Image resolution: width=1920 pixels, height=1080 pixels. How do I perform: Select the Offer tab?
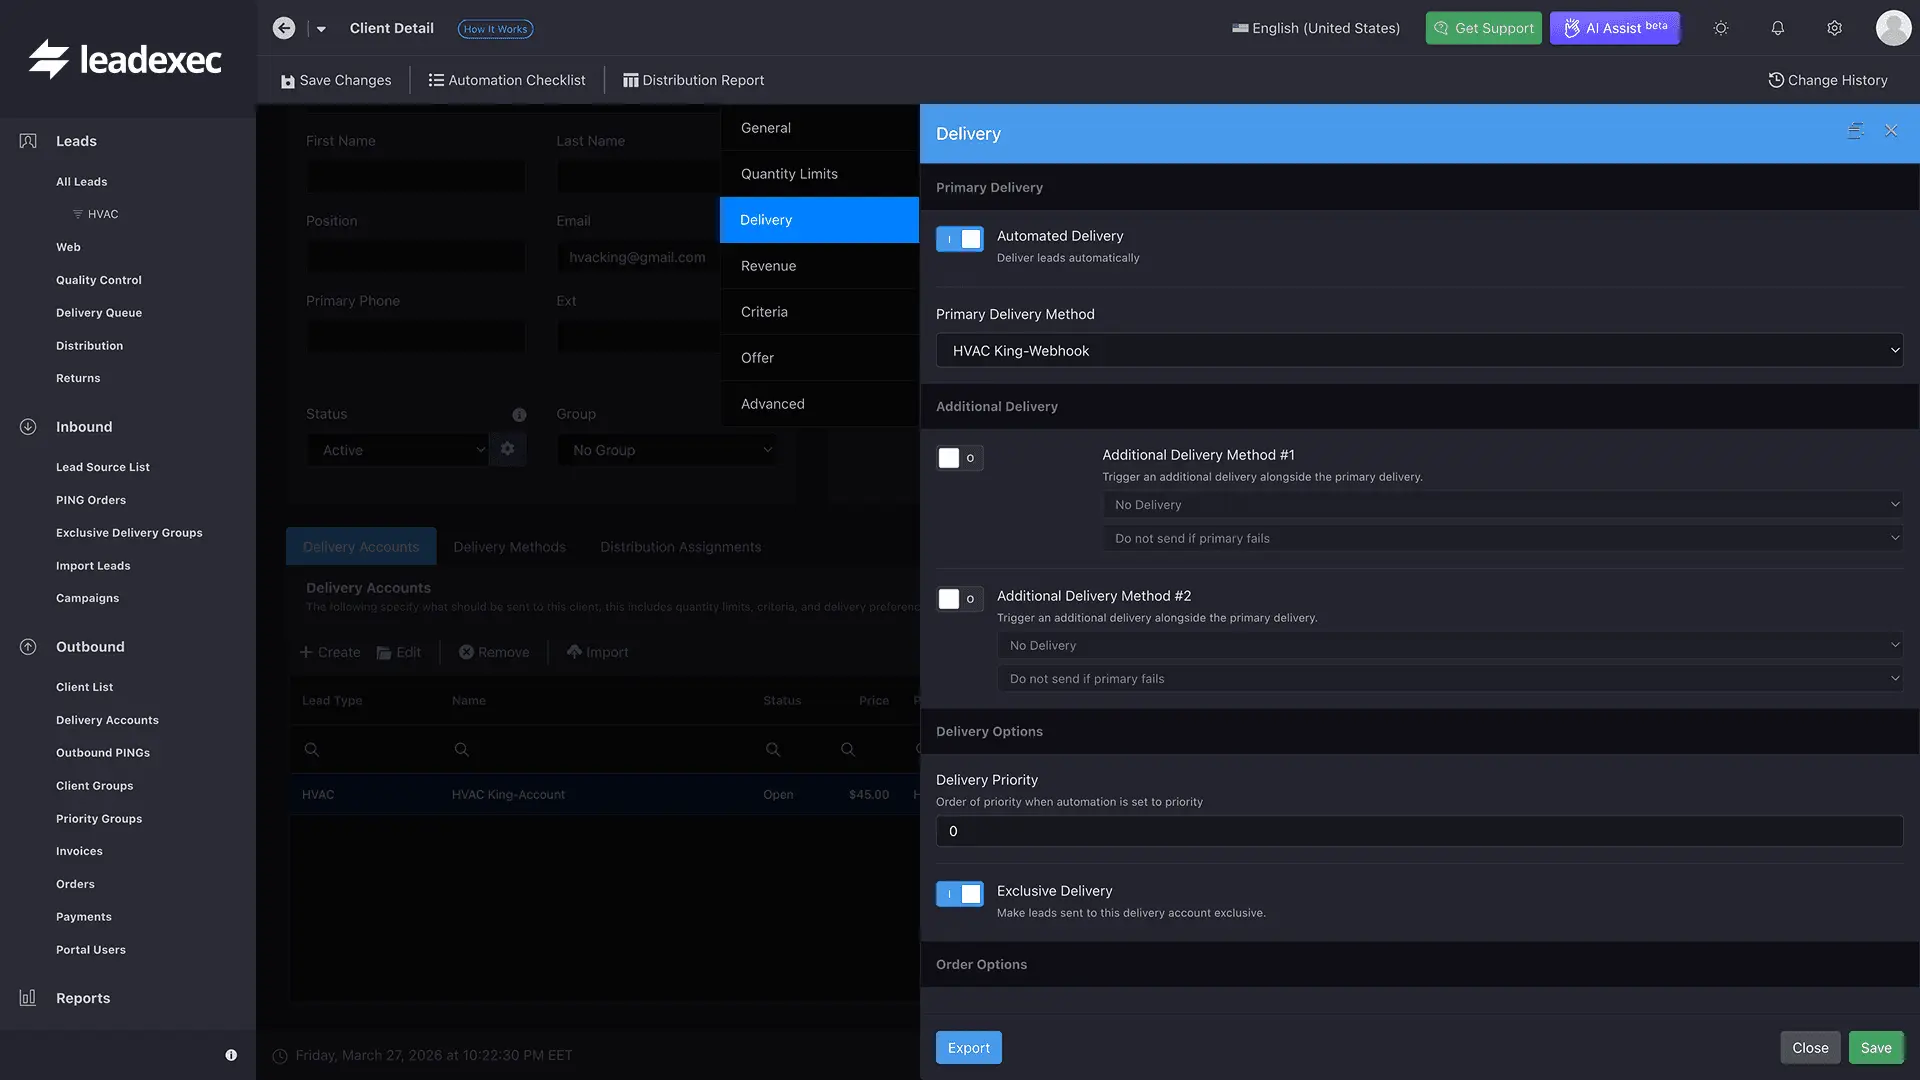(819, 358)
